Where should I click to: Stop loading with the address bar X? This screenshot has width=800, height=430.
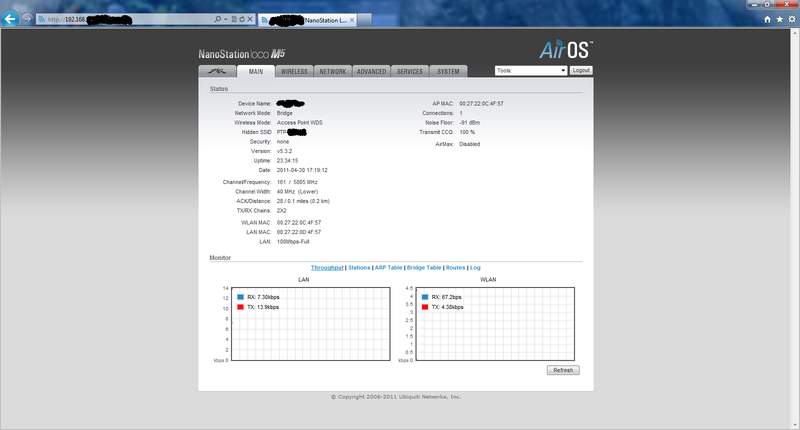point(250,19)
